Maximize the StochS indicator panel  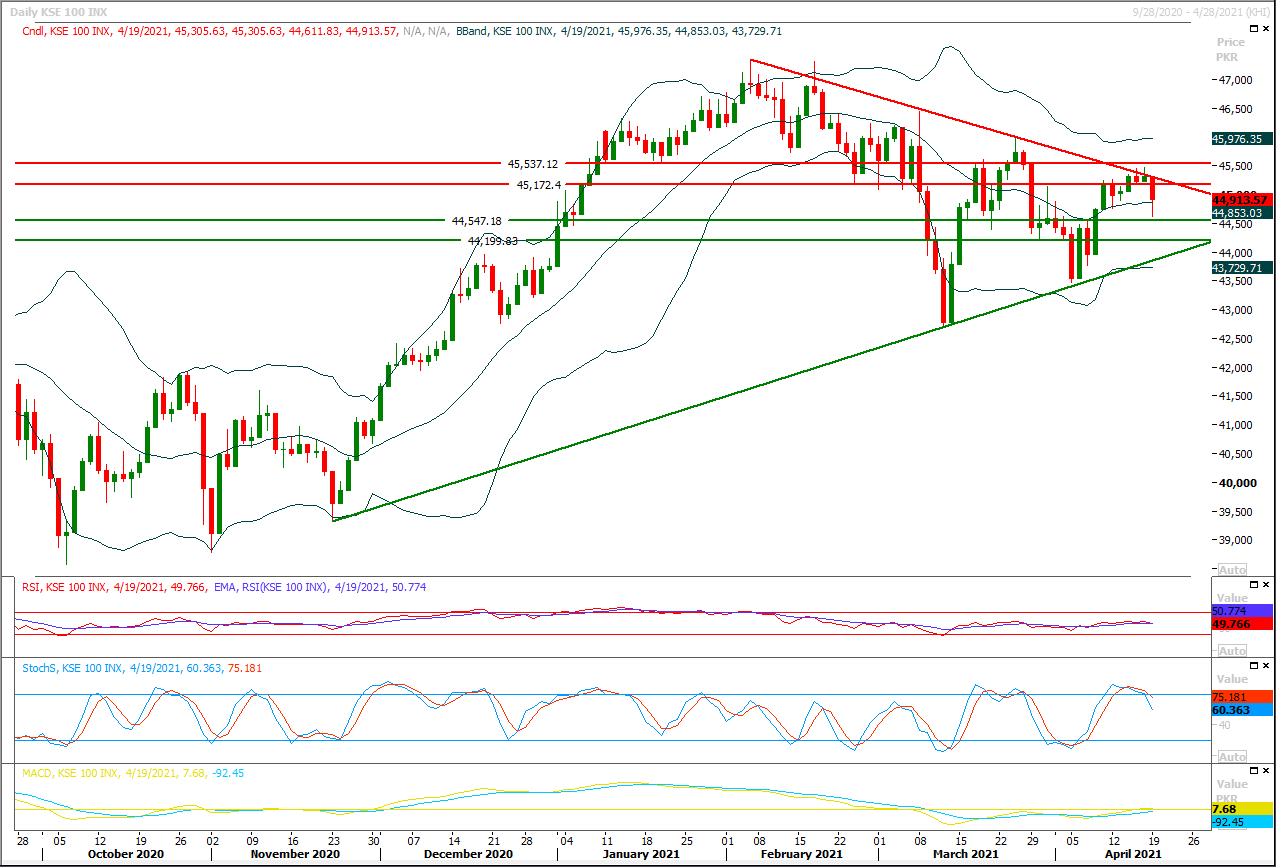tap(1254, 665)
